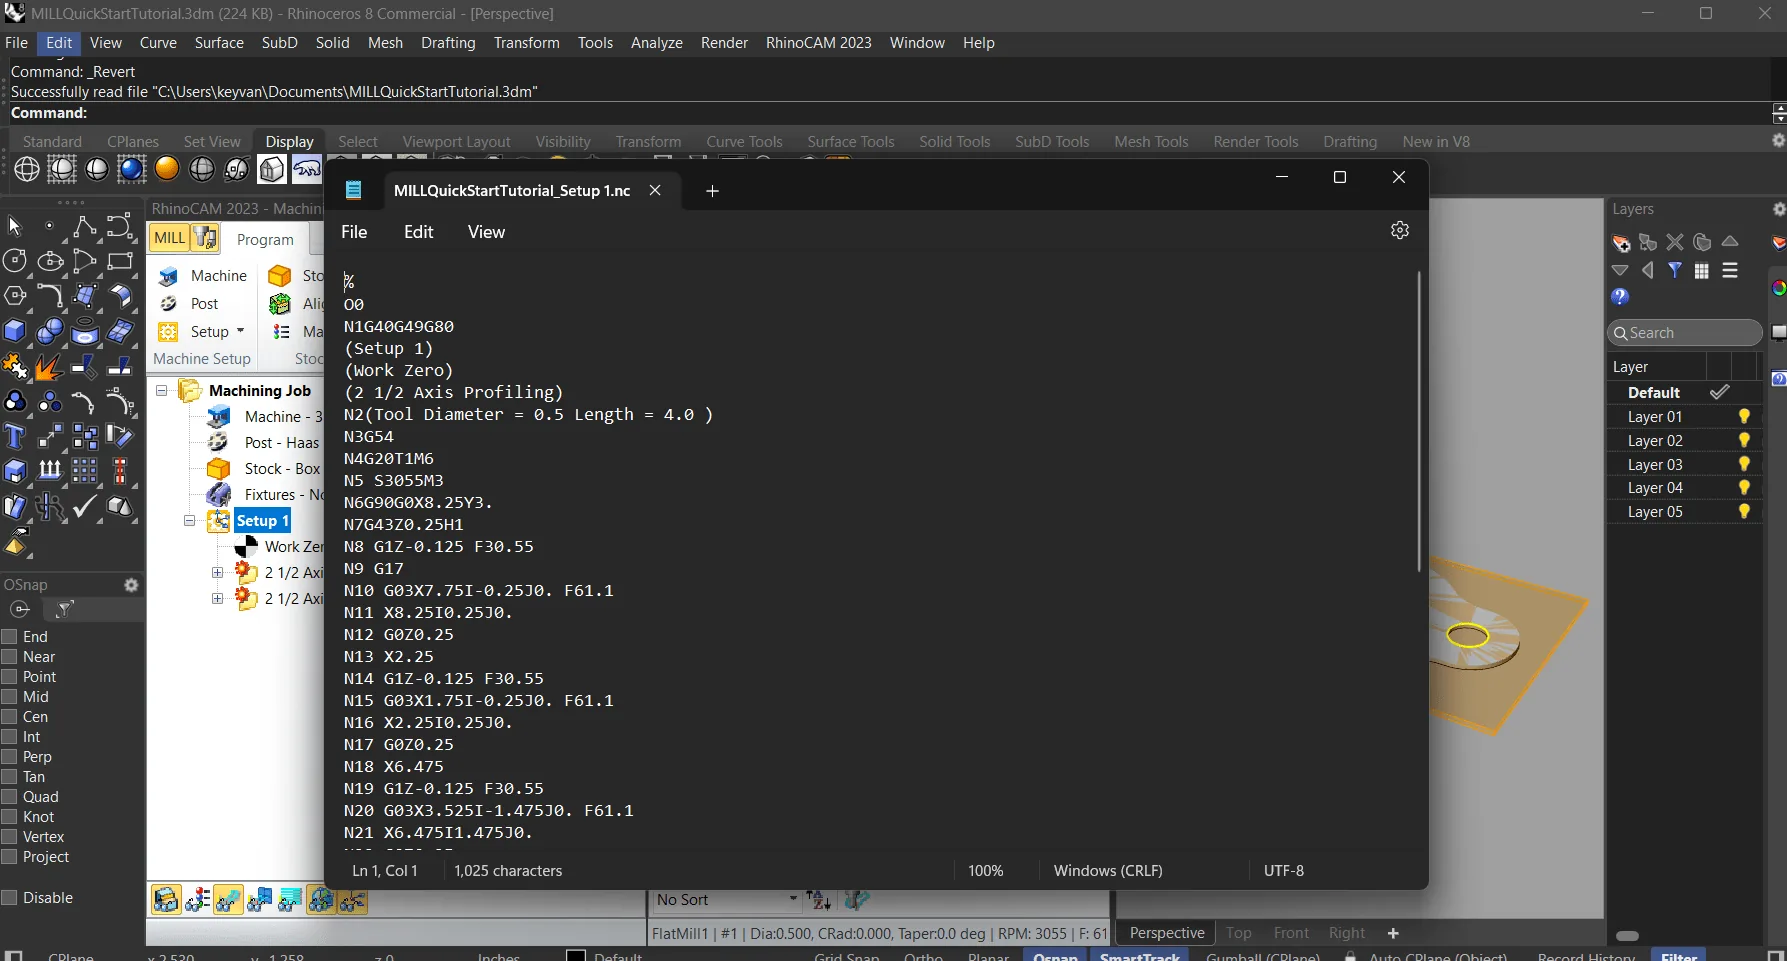Screen dimensions: 1787x961
Task: Toggle Layer 03 visibility light bulb
Action: coord(1744,464)
